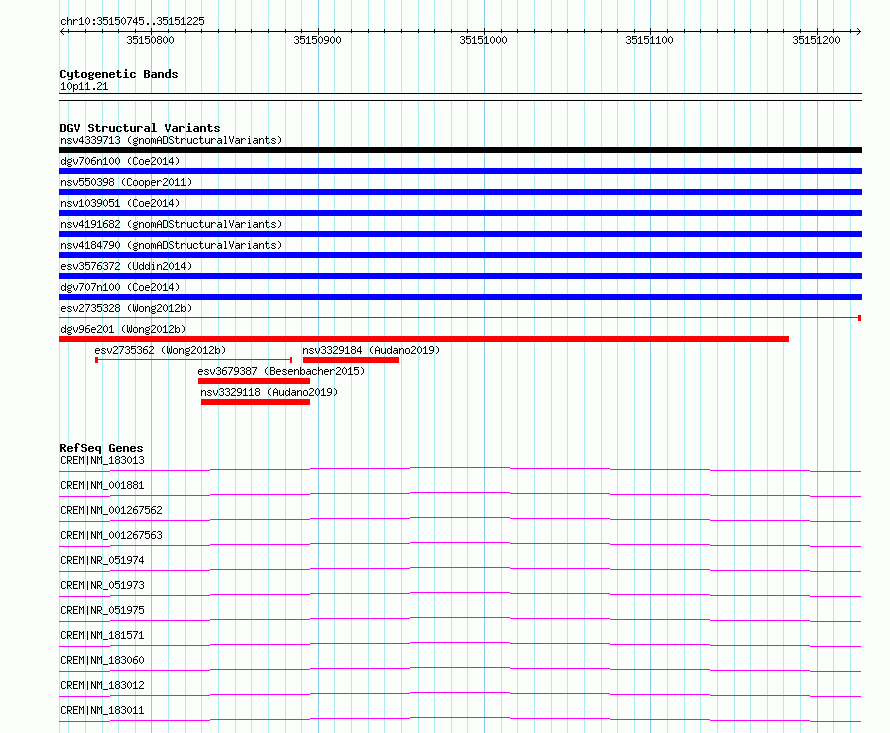Open transcript CREM|NM_001267563
This screenshot has width=890, height=733.
111,535
